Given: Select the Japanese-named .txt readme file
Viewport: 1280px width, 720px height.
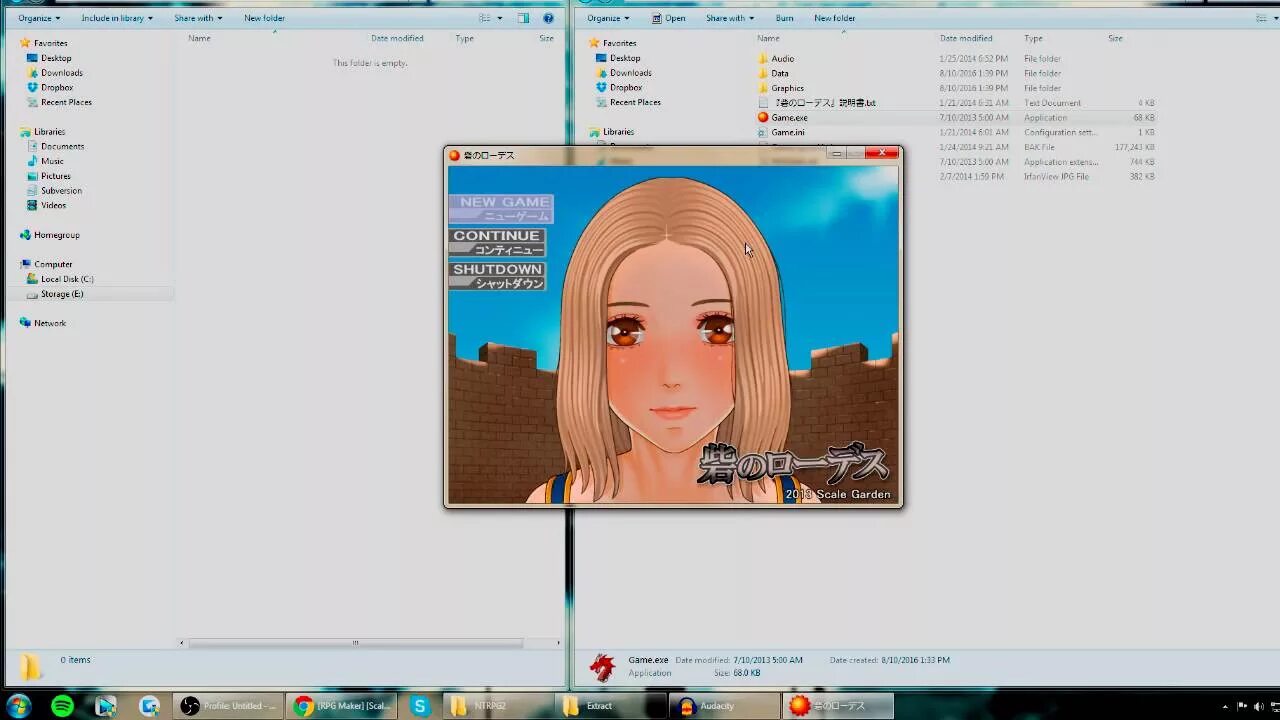Looking at the screenshot, I should coord(817,103).
